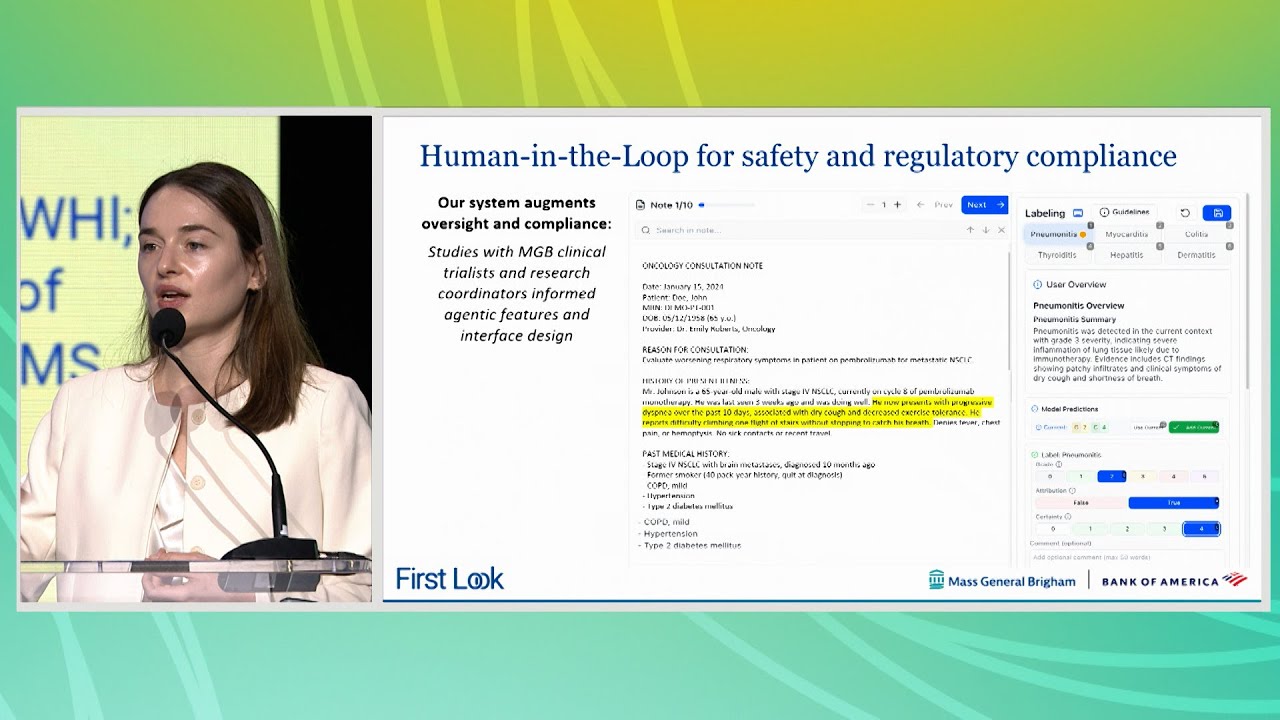This screenshot has height=720, width=1280.
Task: Click the save icon in Labeling panel
Action: click(1217, 213)
